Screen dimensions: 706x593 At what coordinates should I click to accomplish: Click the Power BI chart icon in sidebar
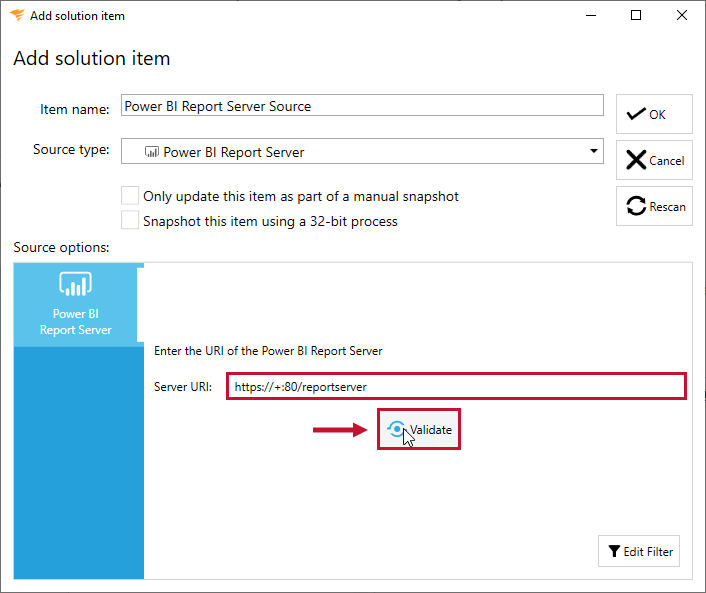(x=75, y=284)
